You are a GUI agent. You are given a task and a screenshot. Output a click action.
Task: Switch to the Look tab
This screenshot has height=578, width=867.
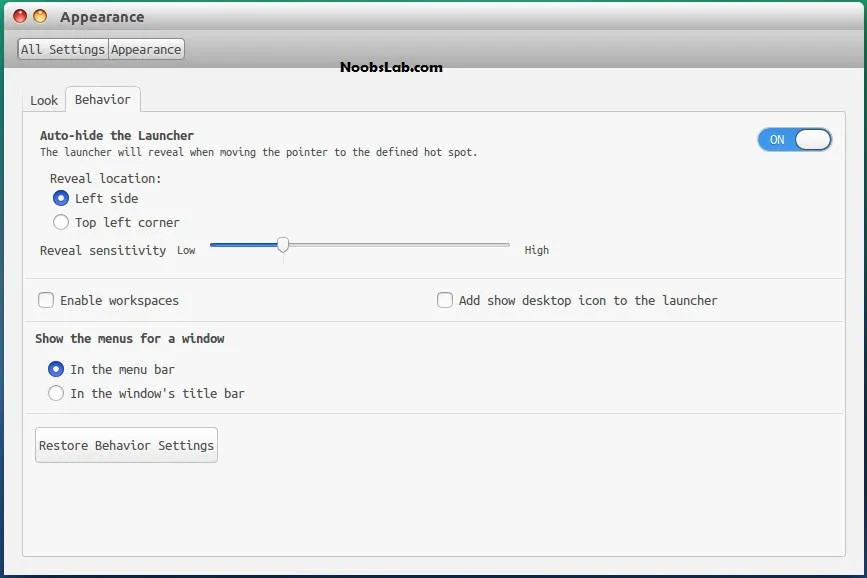coord(44,100)
